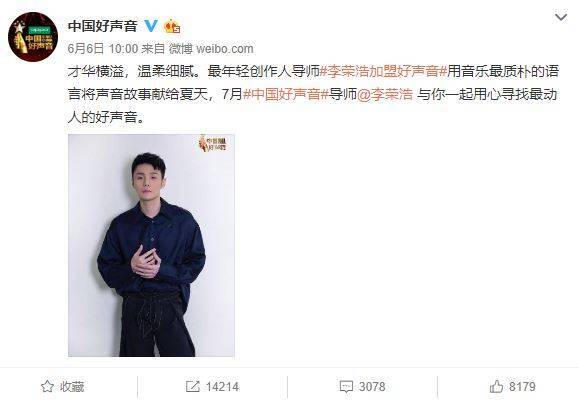Open the @李荣浩 mention link

tap(385, 94)
